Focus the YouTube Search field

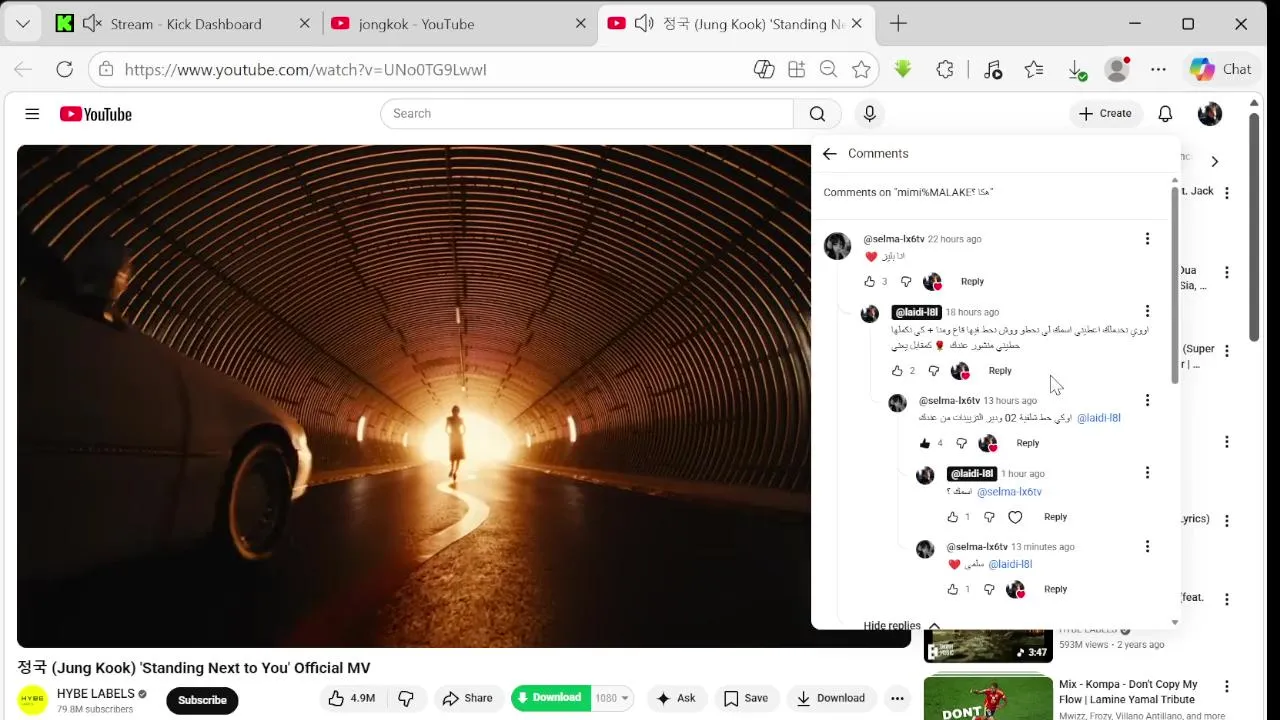[587, 114]
